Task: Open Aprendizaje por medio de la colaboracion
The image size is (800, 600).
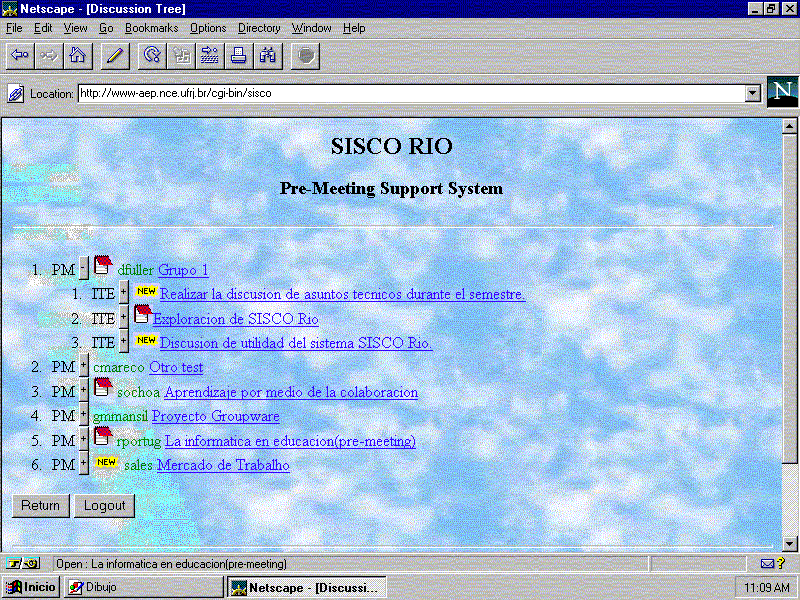Action: tap(291, 392)
